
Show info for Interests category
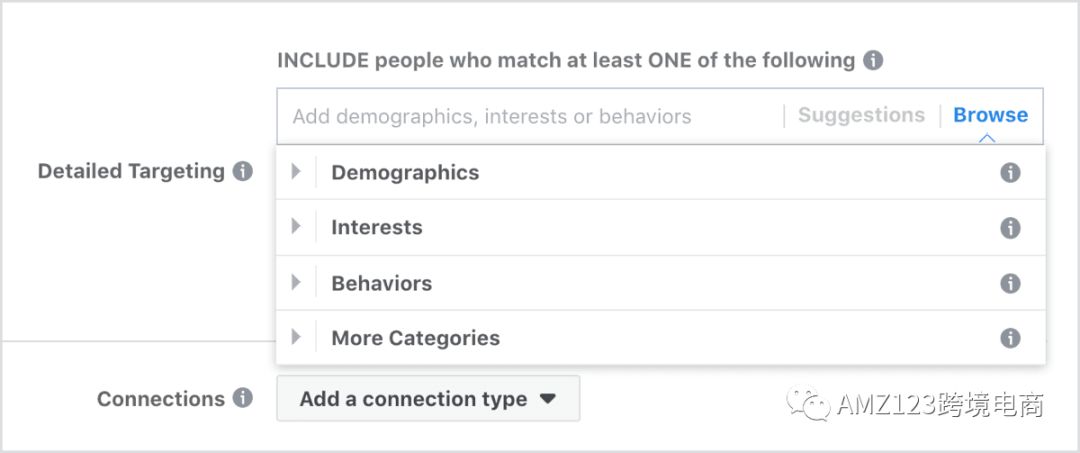click(x=1011, y=227)
